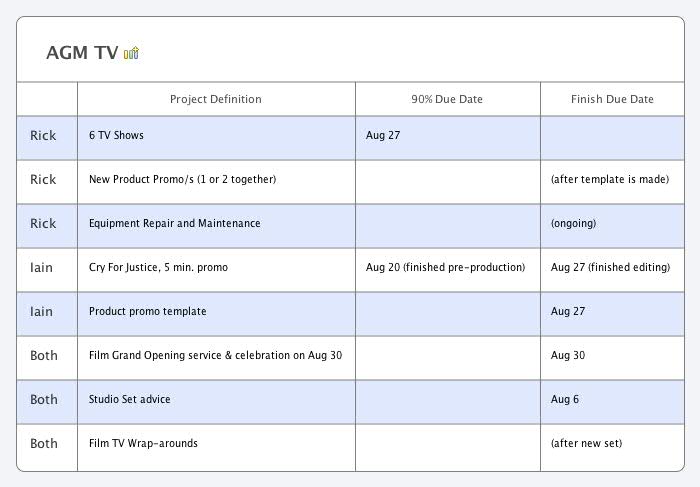
Task: Select the Project Definition column header
Action: [x=216, y=99]
